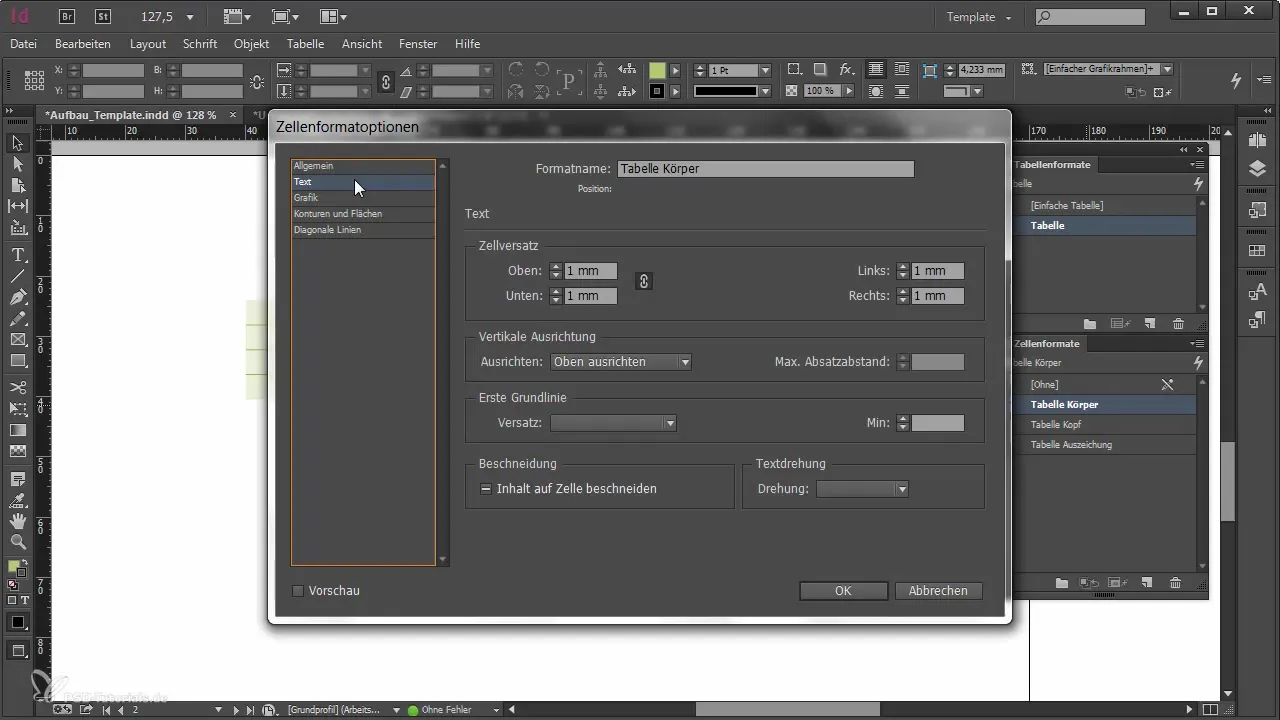Screen dimensions: 1280x720
Task: Click the OK button
Action: coord(843,591)
